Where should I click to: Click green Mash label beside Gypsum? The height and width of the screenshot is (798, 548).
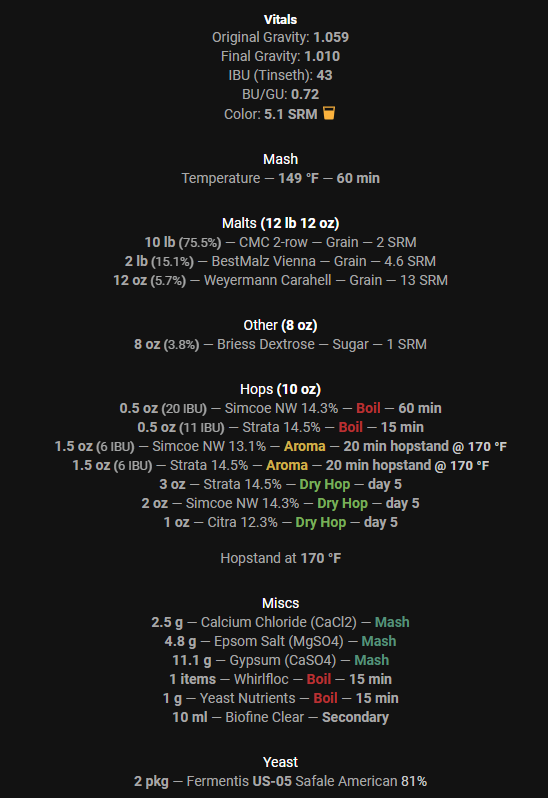tap(371, 660)
